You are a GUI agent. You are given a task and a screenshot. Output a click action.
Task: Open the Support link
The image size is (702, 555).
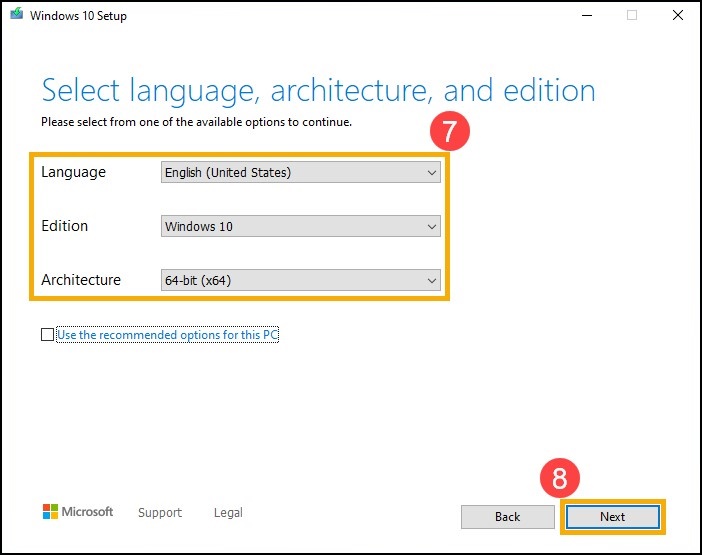click(x=160, y=512)
